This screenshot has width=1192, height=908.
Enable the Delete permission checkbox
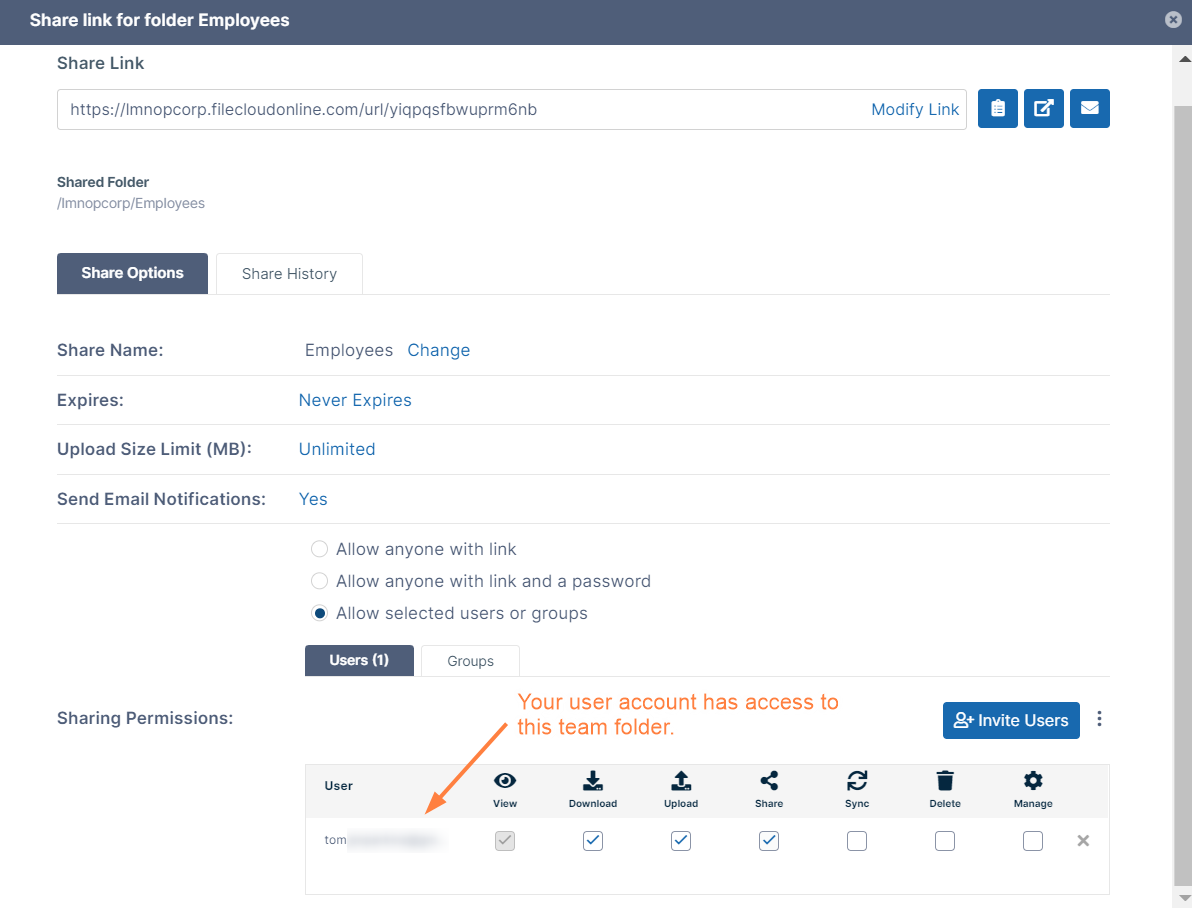click(x=945, y=841)
